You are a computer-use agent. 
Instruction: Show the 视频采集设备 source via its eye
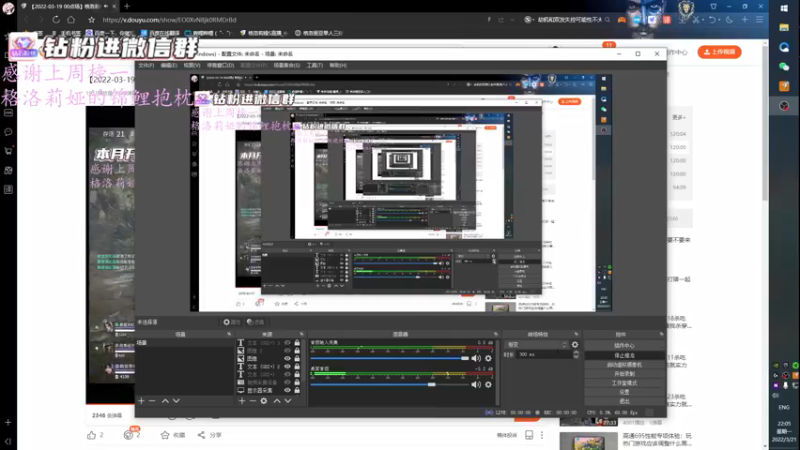[287, 382]
